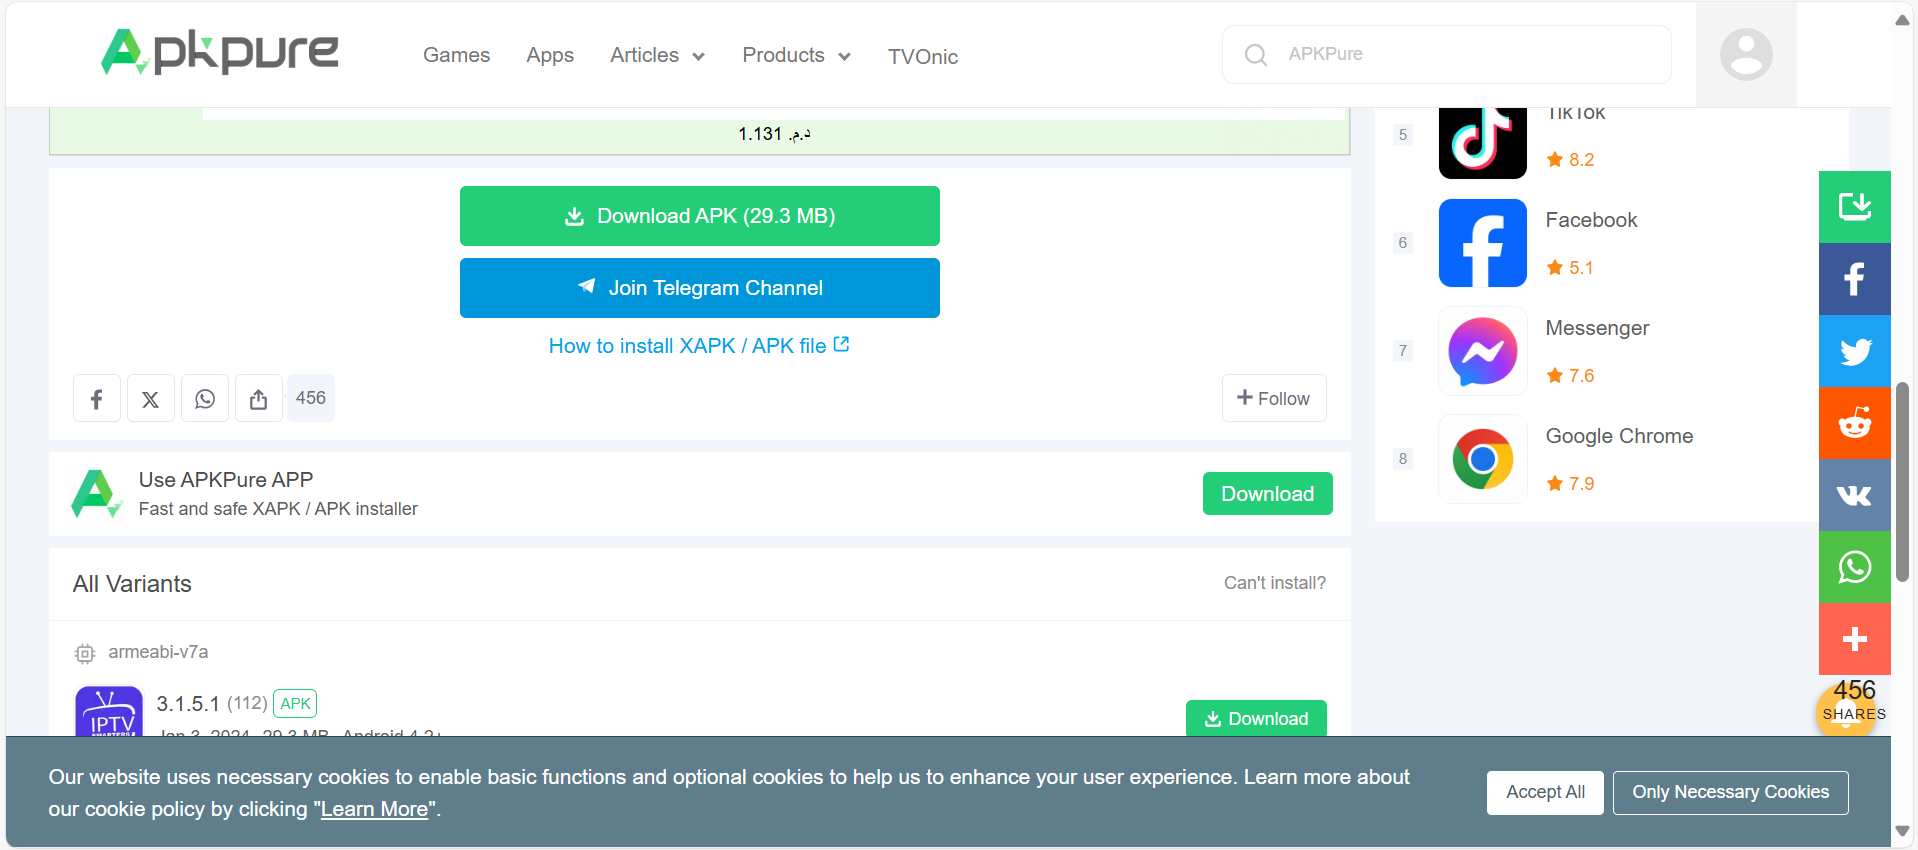
Task: Toggle Follow for this app
Action: [1273, 399]
